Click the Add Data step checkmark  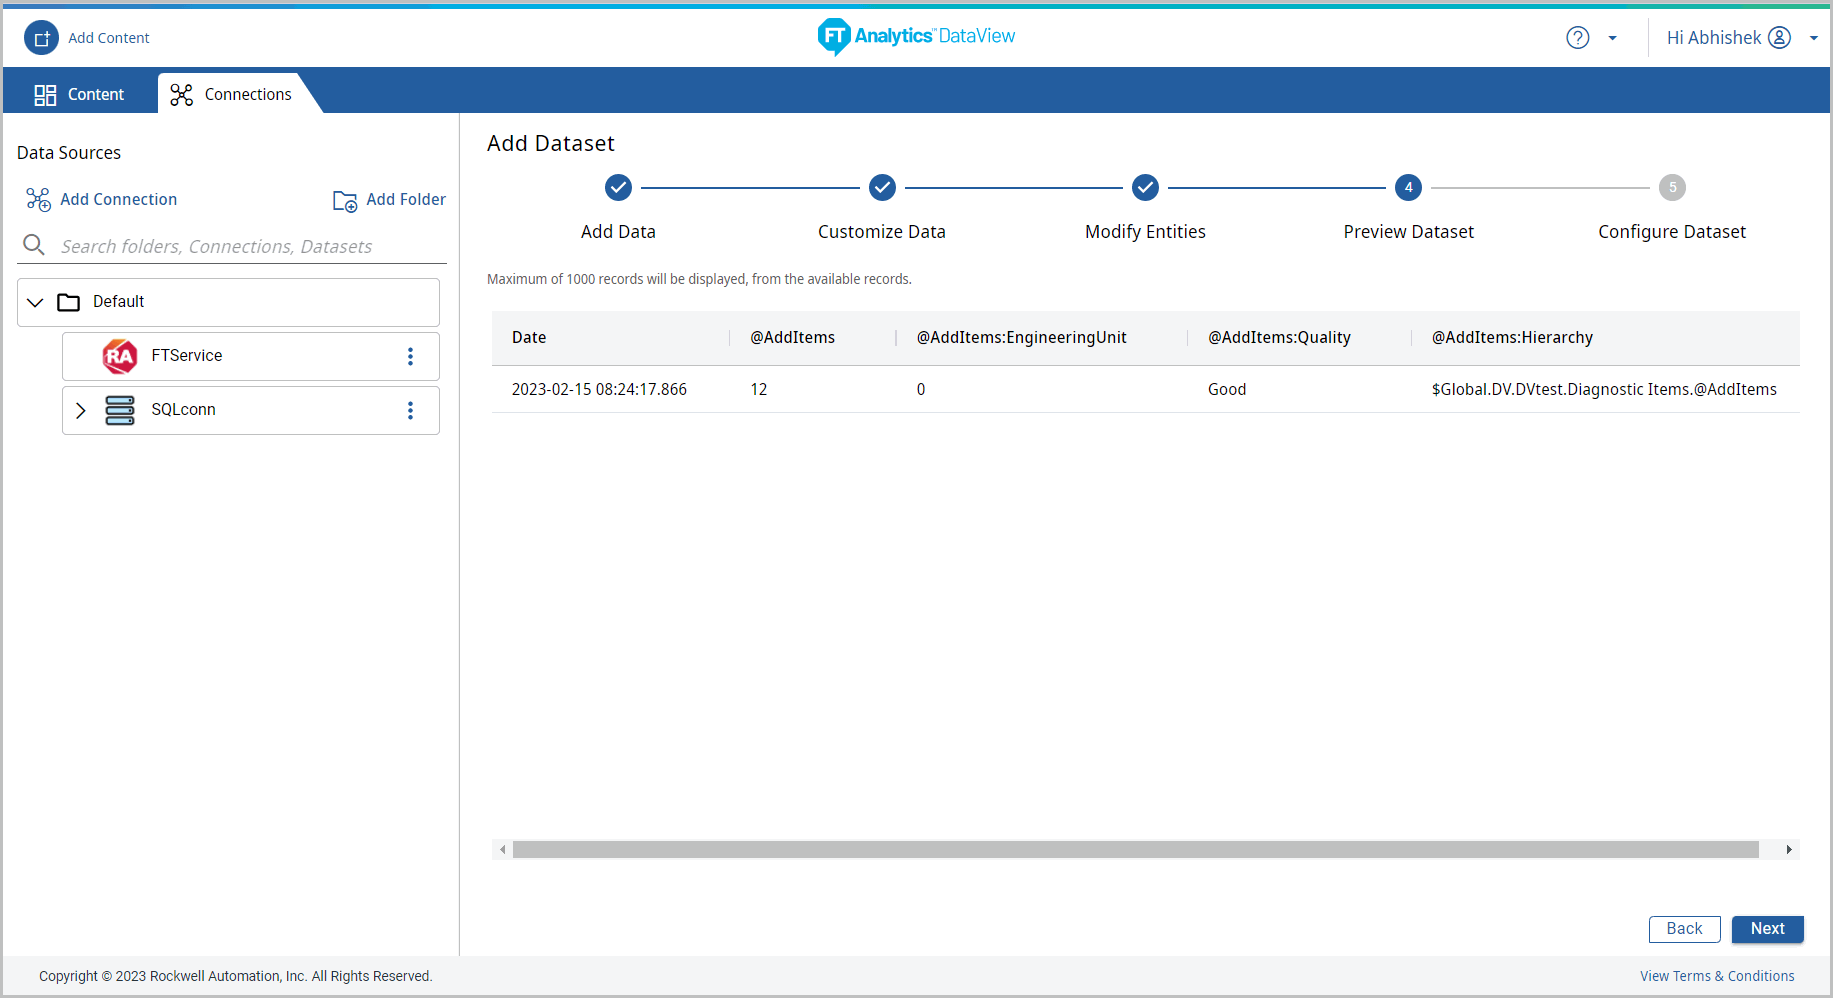pyautogui.click(x=618, y=187)
